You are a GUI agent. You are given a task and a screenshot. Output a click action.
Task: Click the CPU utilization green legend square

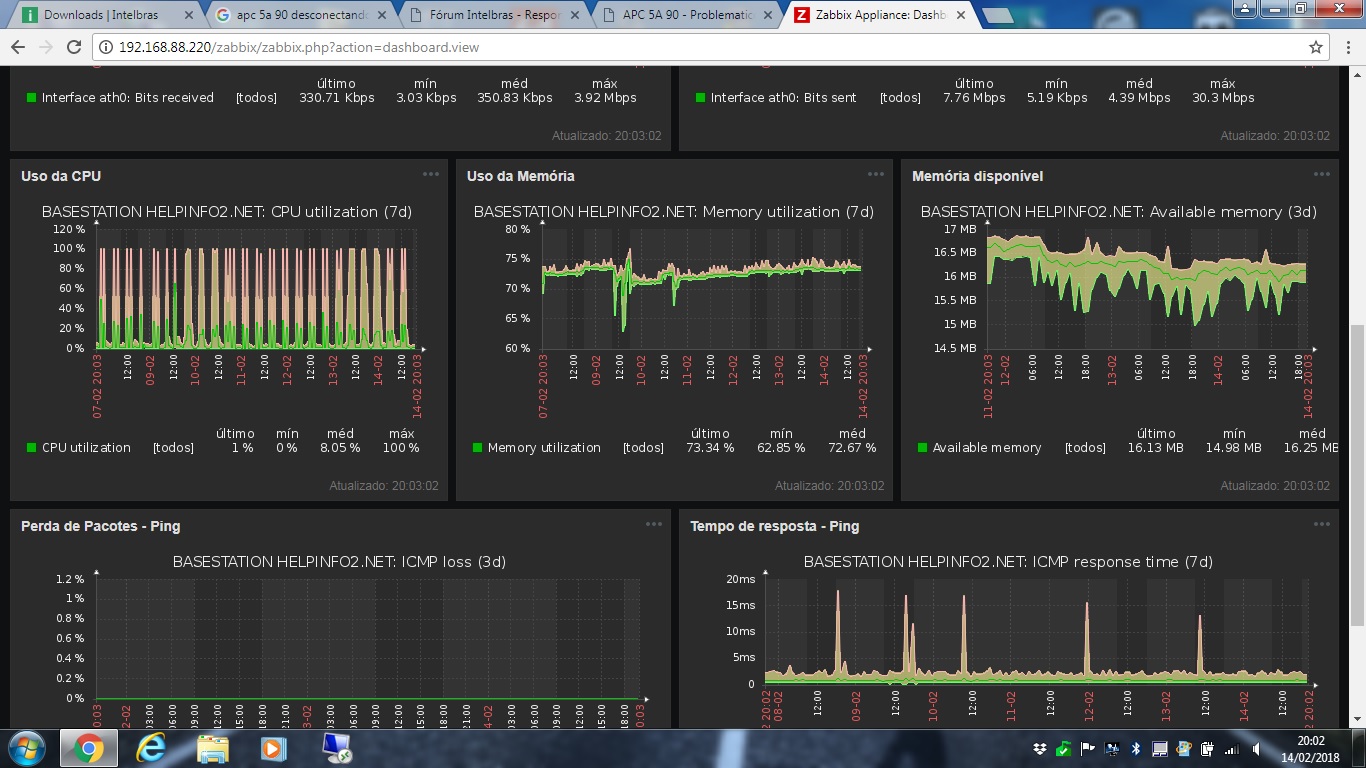31,448
